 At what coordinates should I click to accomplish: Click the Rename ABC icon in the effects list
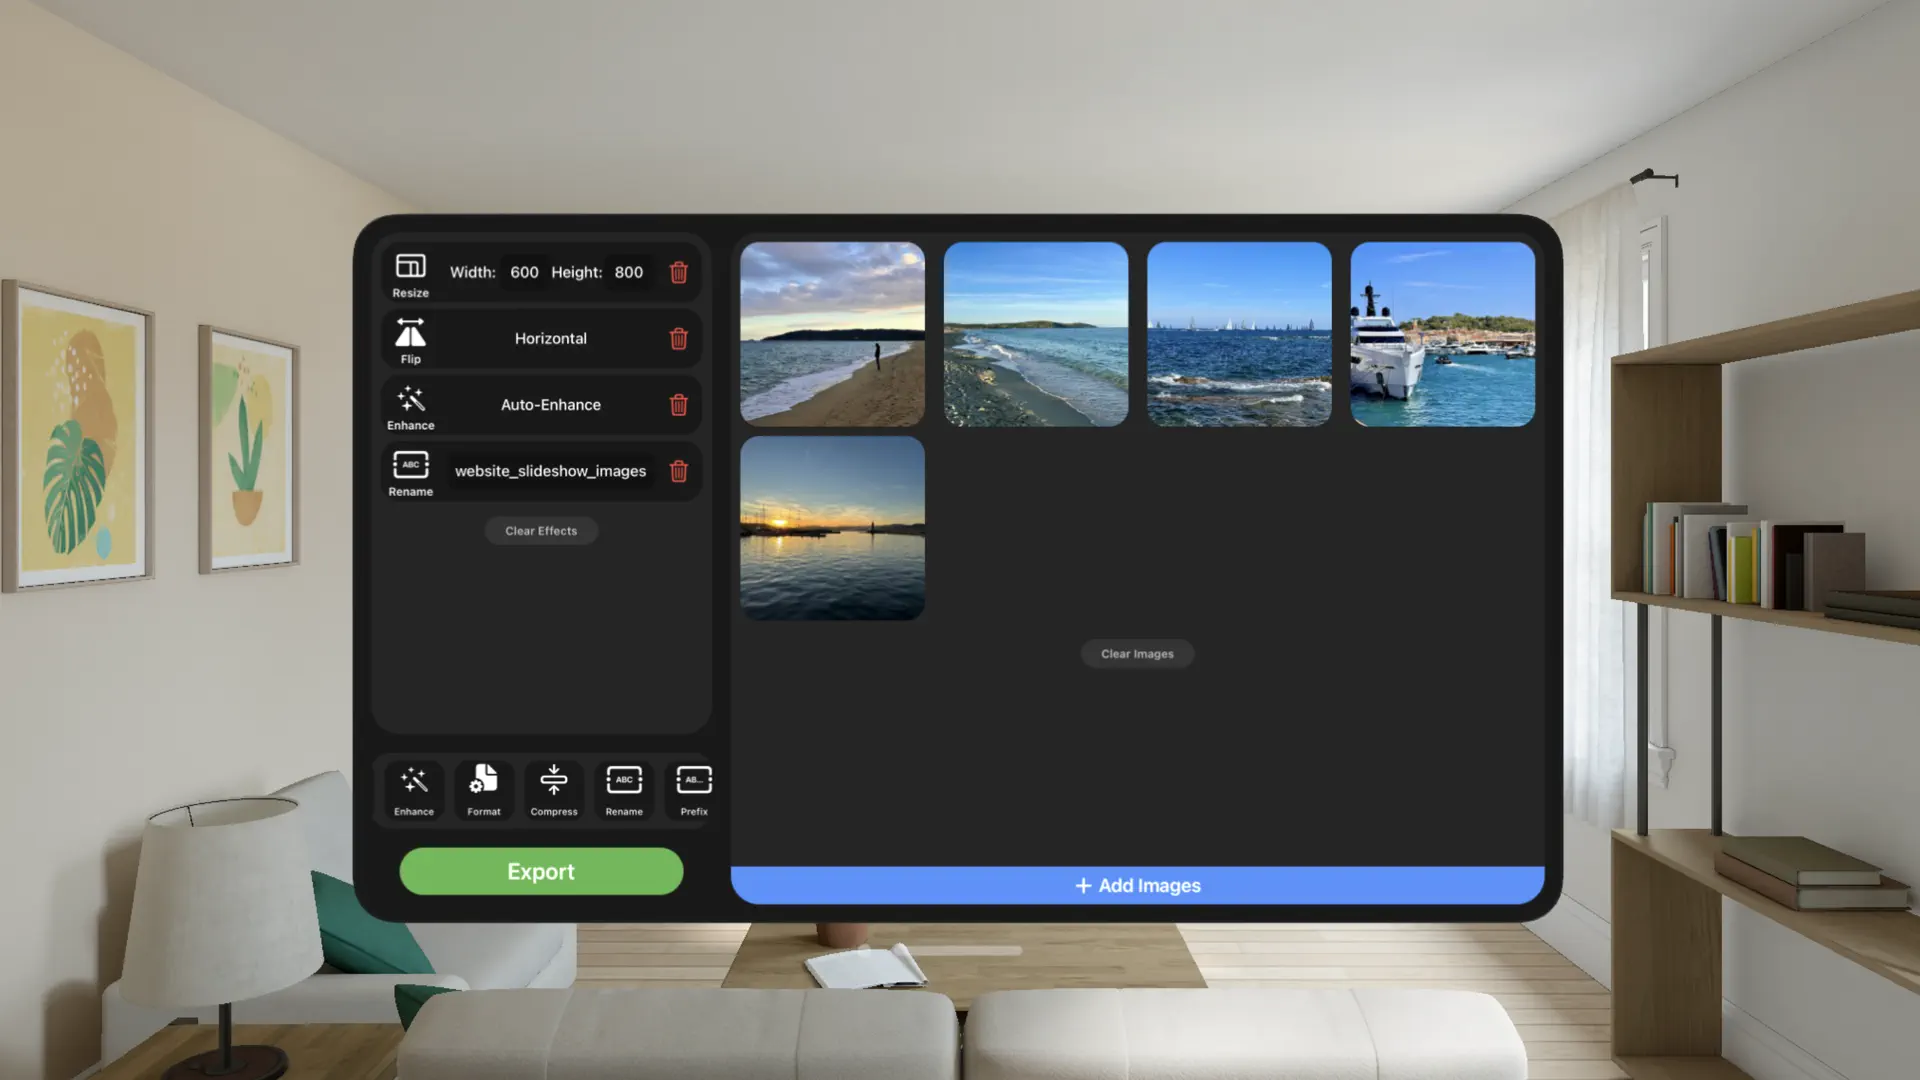(x=410, y=465)
